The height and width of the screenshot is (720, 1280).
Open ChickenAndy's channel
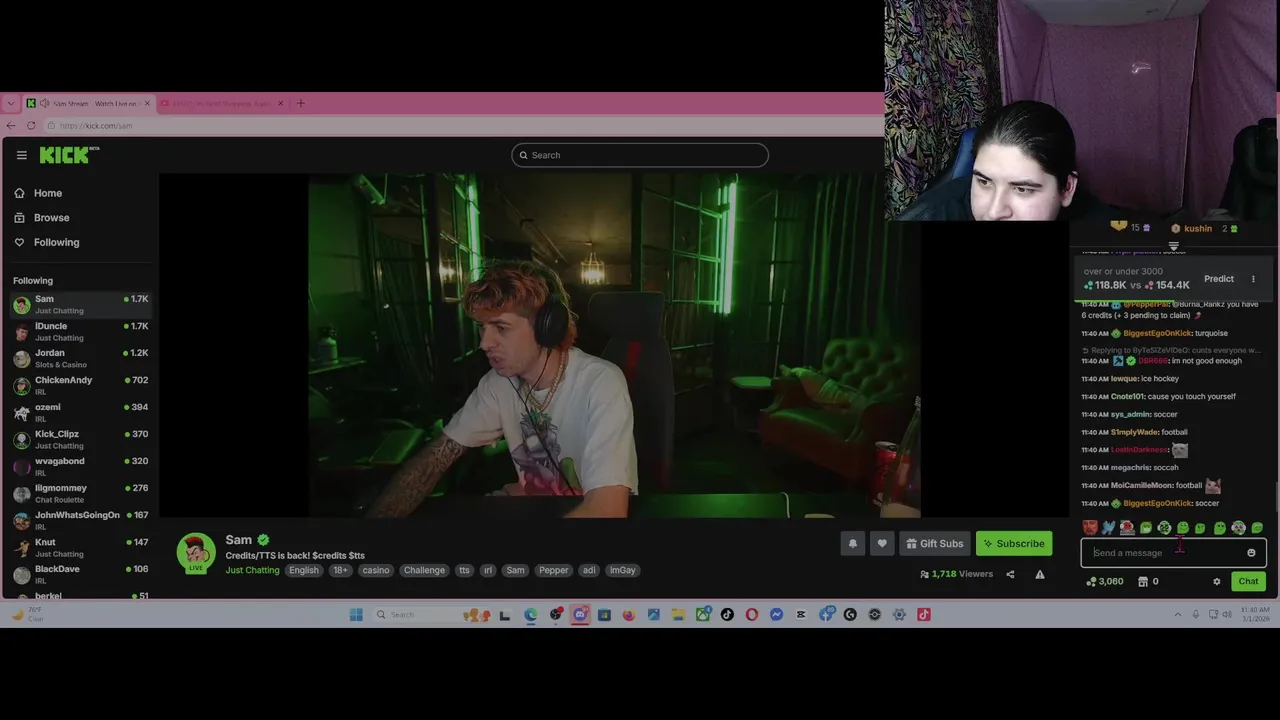click(80, 385)
